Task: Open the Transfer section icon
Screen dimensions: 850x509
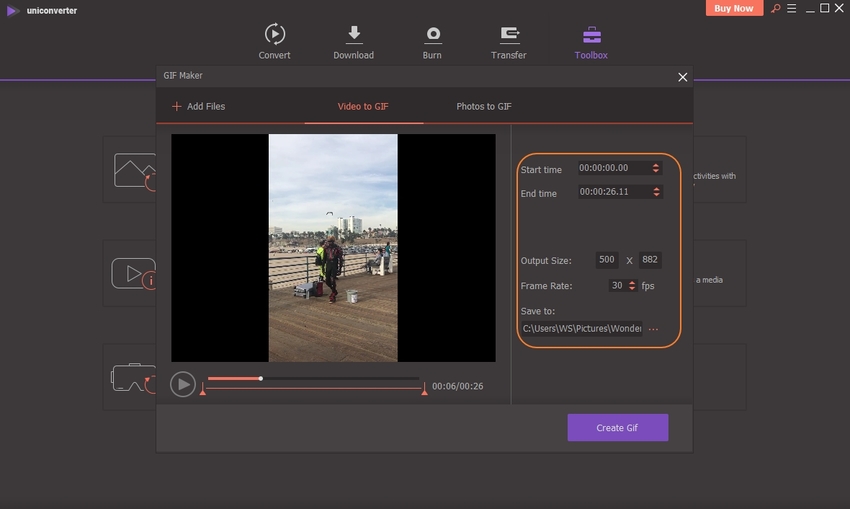Action: (509, 34)
